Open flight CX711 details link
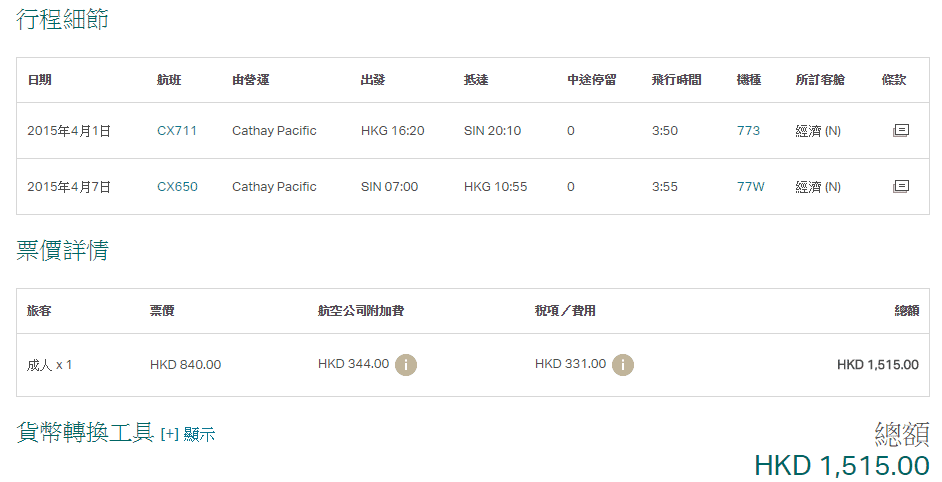The width and height of the screenshot is (942, 482). 177,131
